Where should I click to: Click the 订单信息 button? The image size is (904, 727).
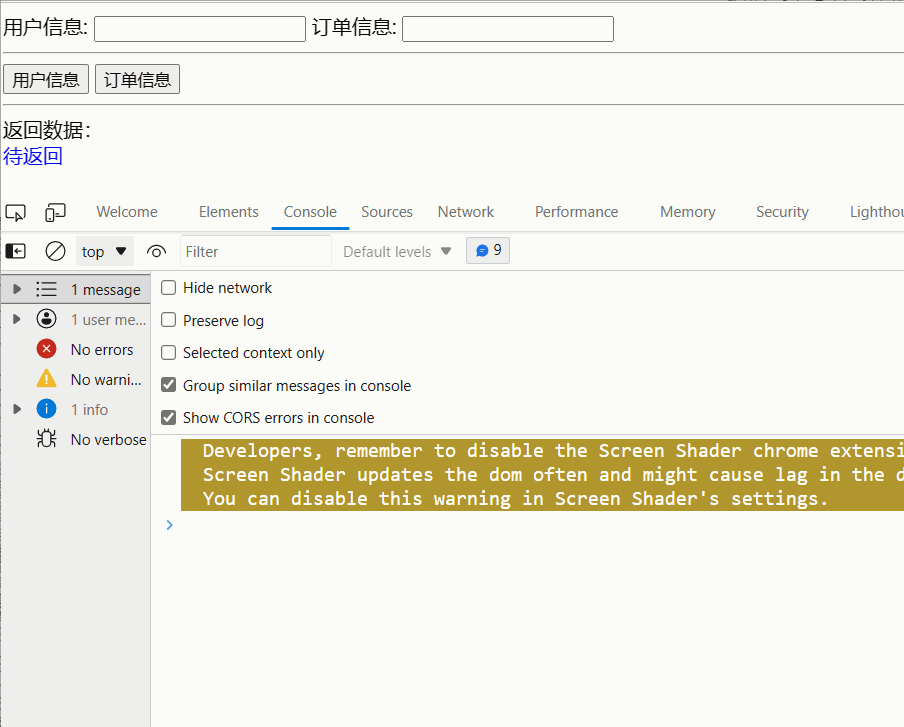137,79
